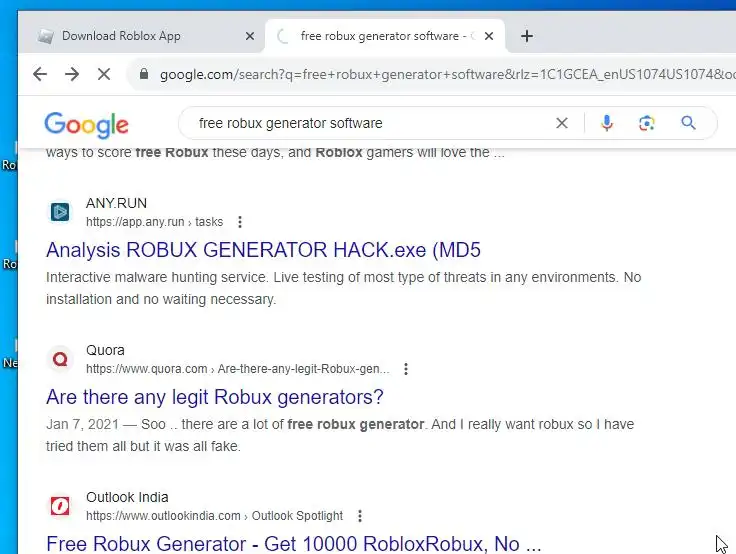
Task: Click the app.any.run tasks URL
Action: click(x=154, y=222)
